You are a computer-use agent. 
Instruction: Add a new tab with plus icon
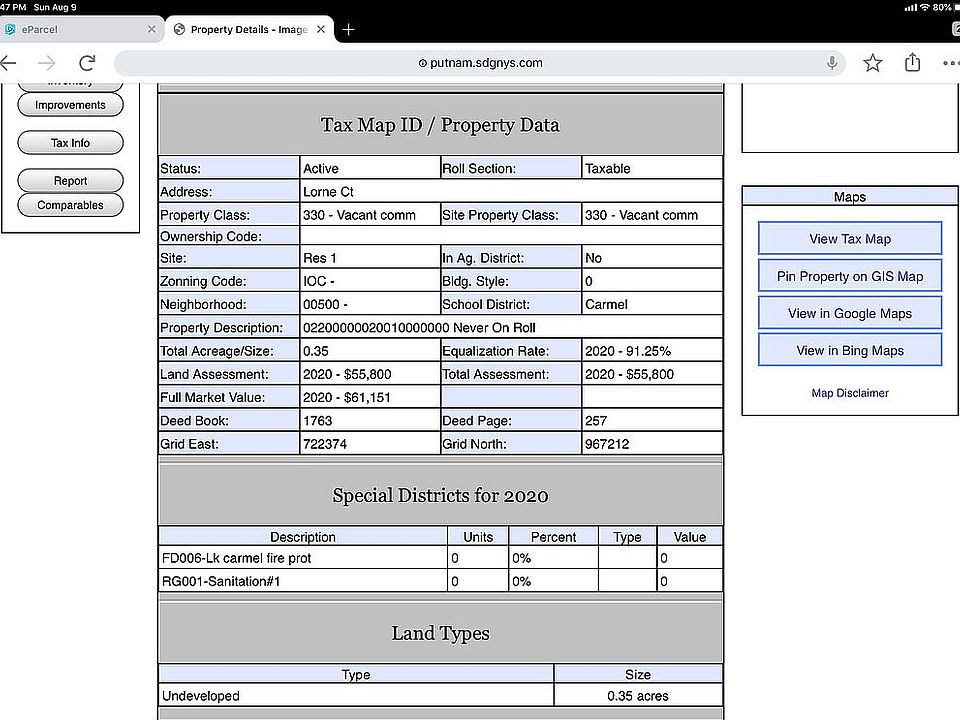348,29
